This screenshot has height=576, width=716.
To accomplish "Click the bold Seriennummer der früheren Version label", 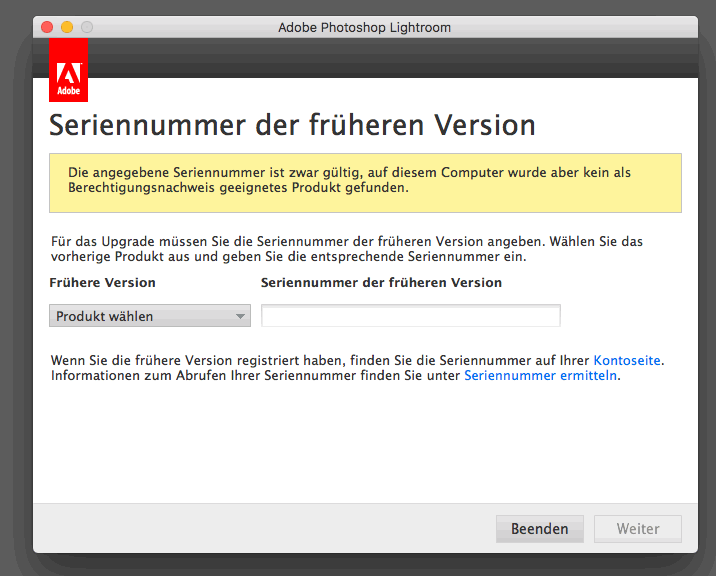I will (381, 283).
